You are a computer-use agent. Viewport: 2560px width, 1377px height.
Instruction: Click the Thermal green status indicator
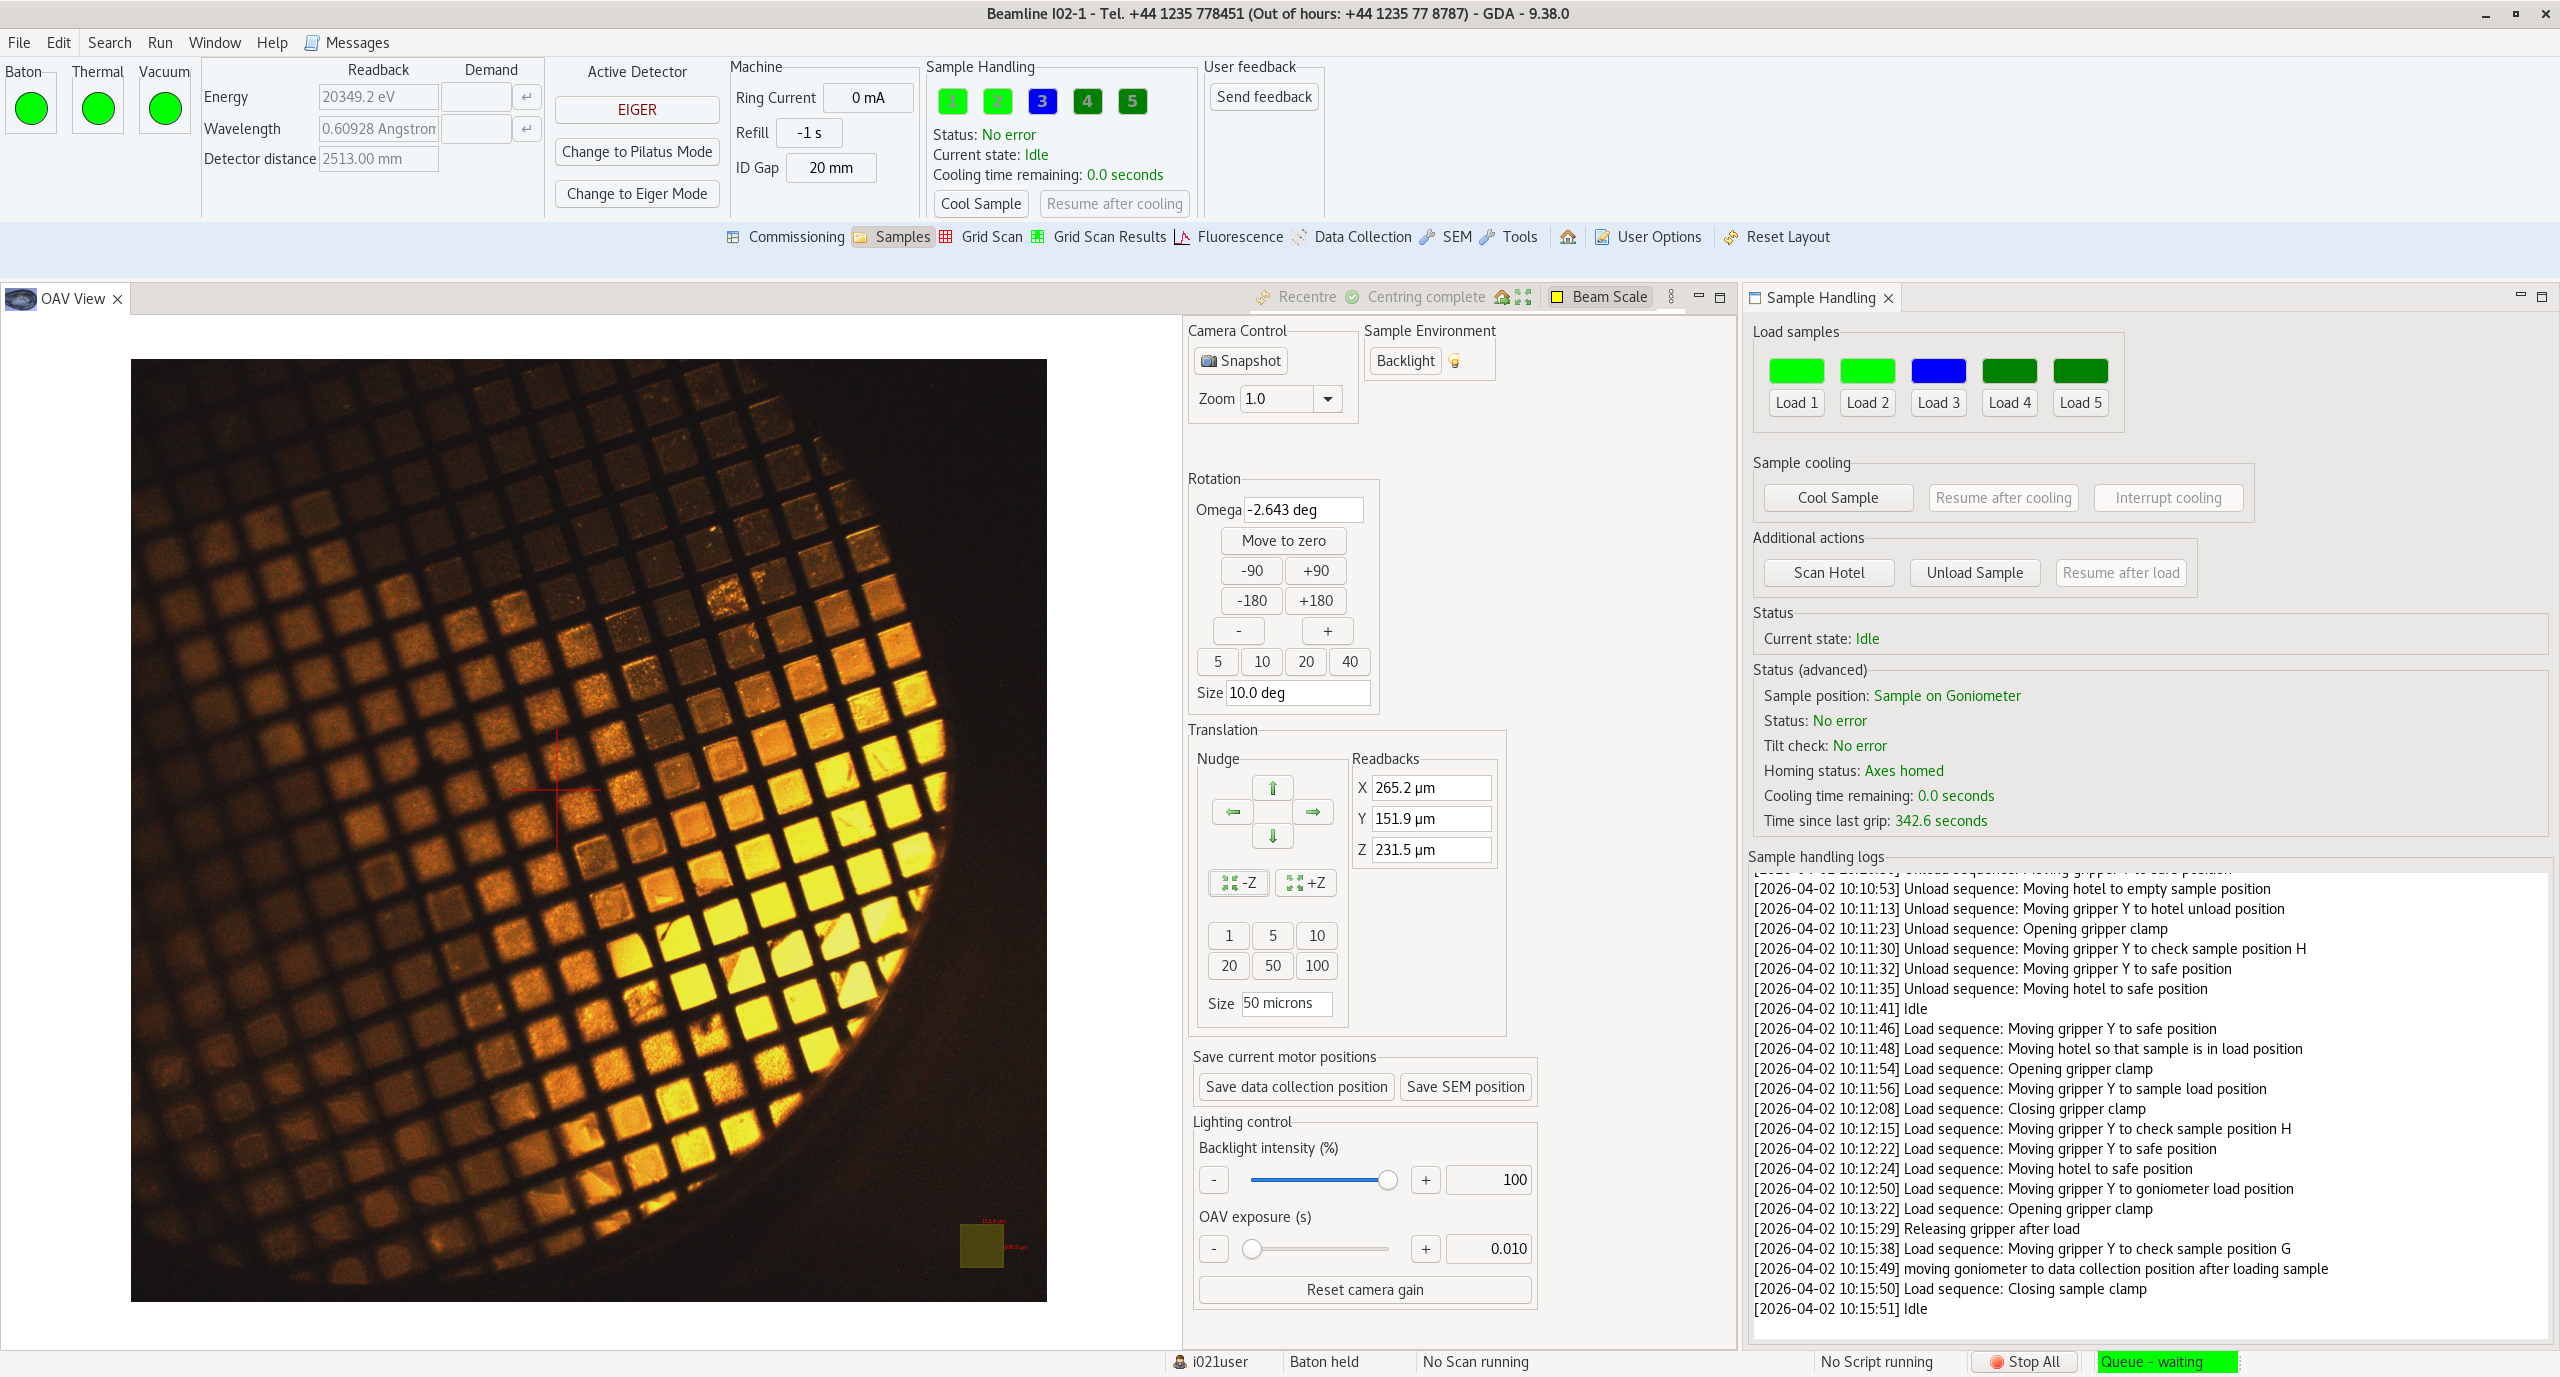point(98,108)
